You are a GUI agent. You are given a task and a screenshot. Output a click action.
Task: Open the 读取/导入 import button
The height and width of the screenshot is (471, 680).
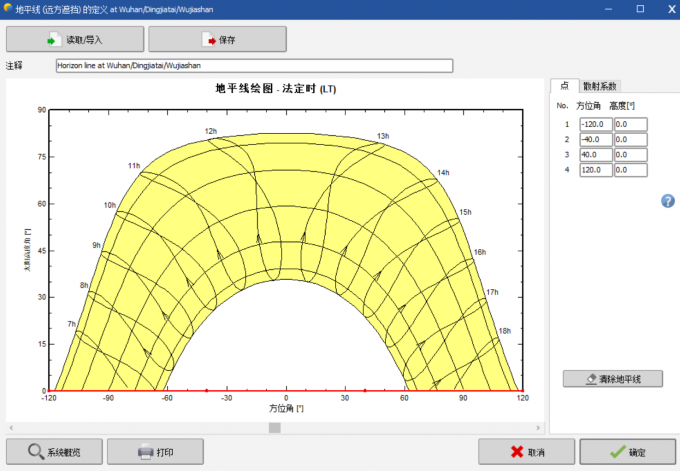click(x=75, y=39)
